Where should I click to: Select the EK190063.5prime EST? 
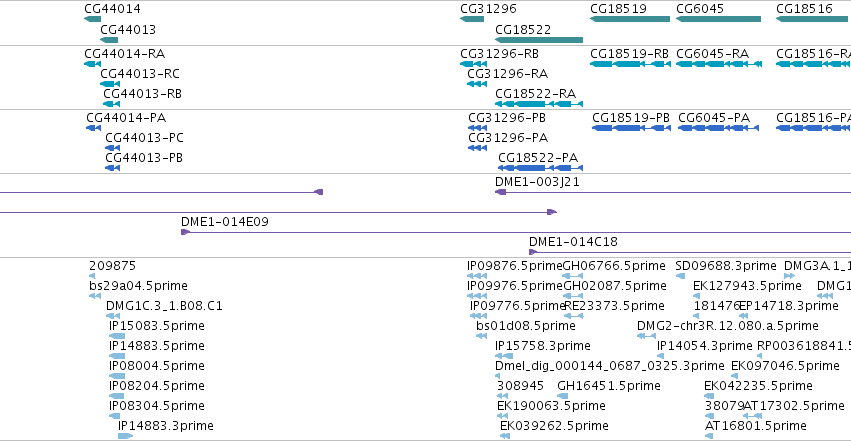[x=503, y=417]
